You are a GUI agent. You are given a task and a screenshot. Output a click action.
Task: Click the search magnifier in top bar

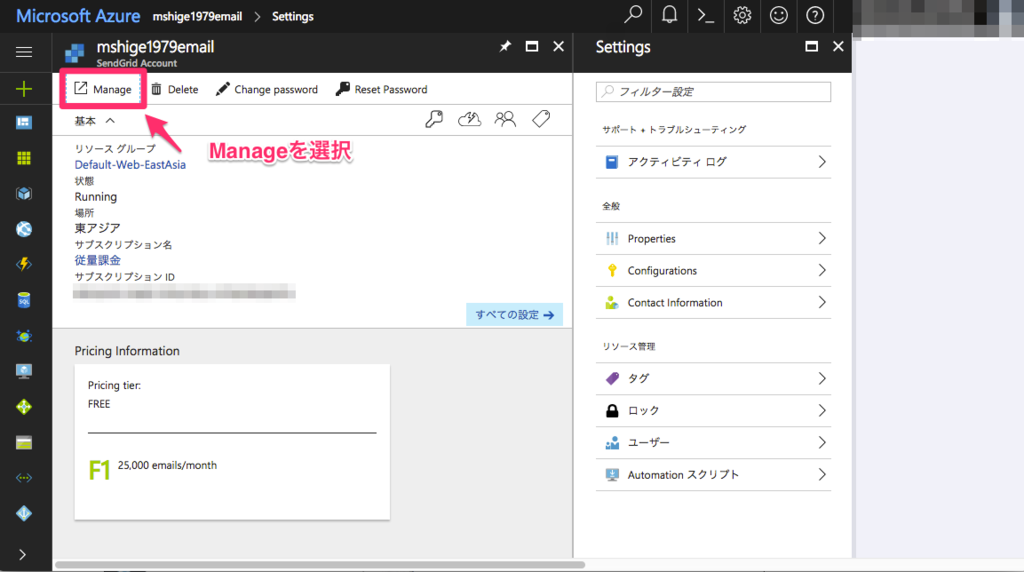(x=632, y=15)
